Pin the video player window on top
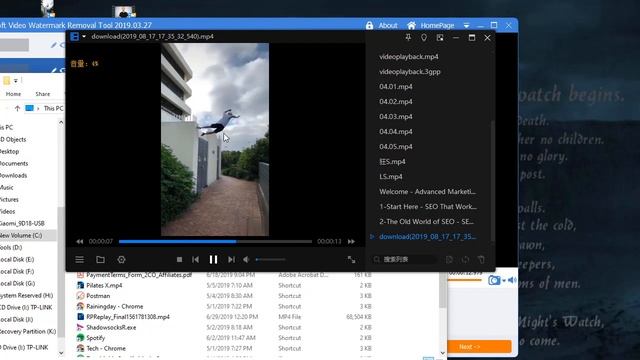The image size is (640, 360). (408, 38)
